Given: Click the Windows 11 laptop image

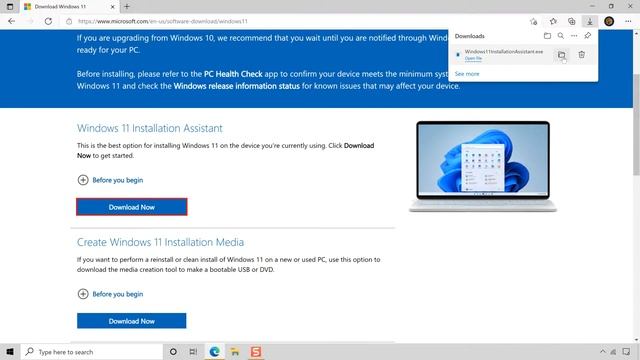Looking at the screenshot, I should point(483,167).
